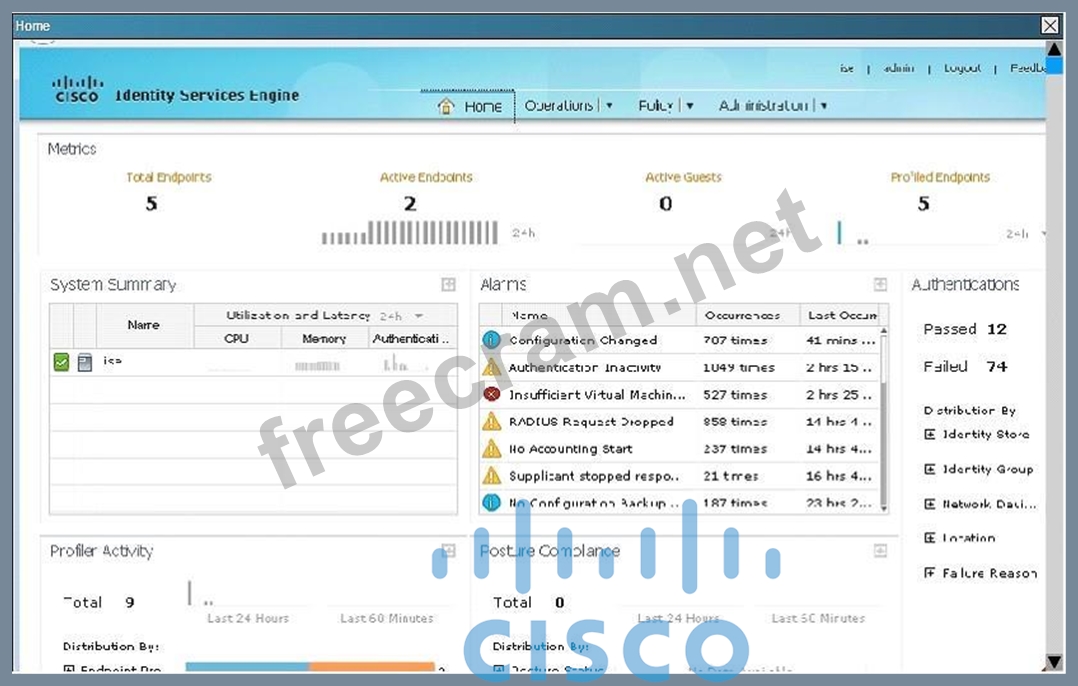Click the green status check icon for ise

[x=61, y=362]
